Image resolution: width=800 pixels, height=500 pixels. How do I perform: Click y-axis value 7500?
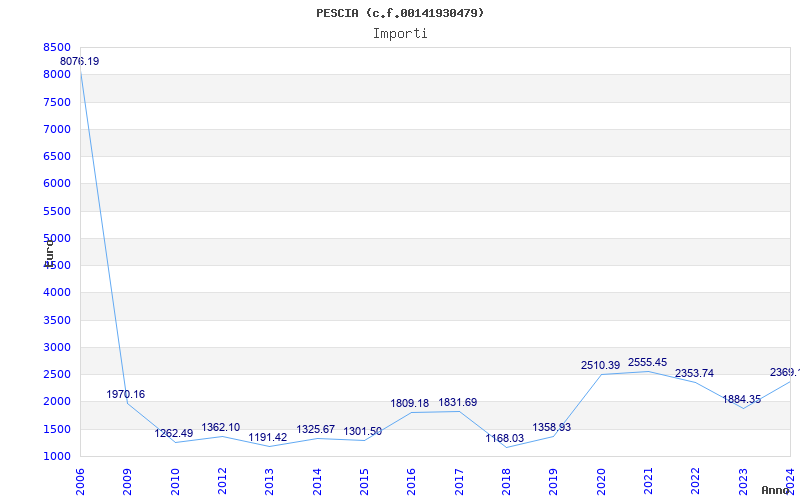57,102
